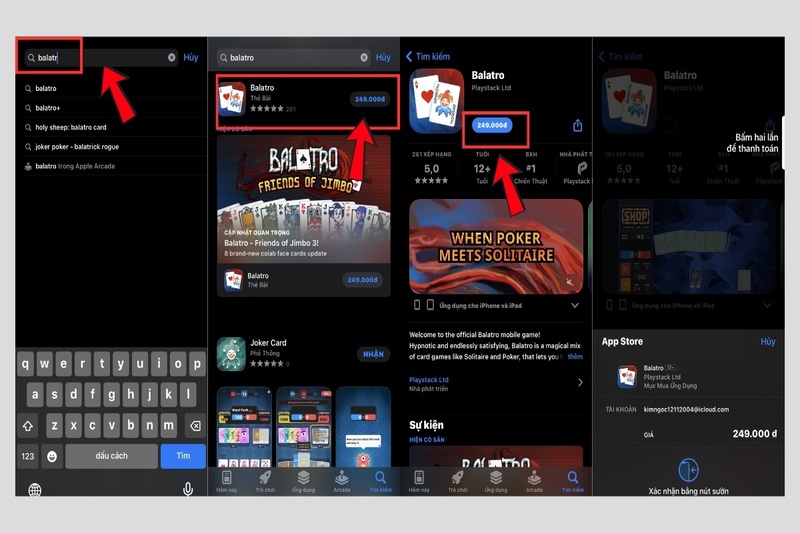Toggle the shift key on keyboard
The image size is (800, 533).
(x=28, y=425)
